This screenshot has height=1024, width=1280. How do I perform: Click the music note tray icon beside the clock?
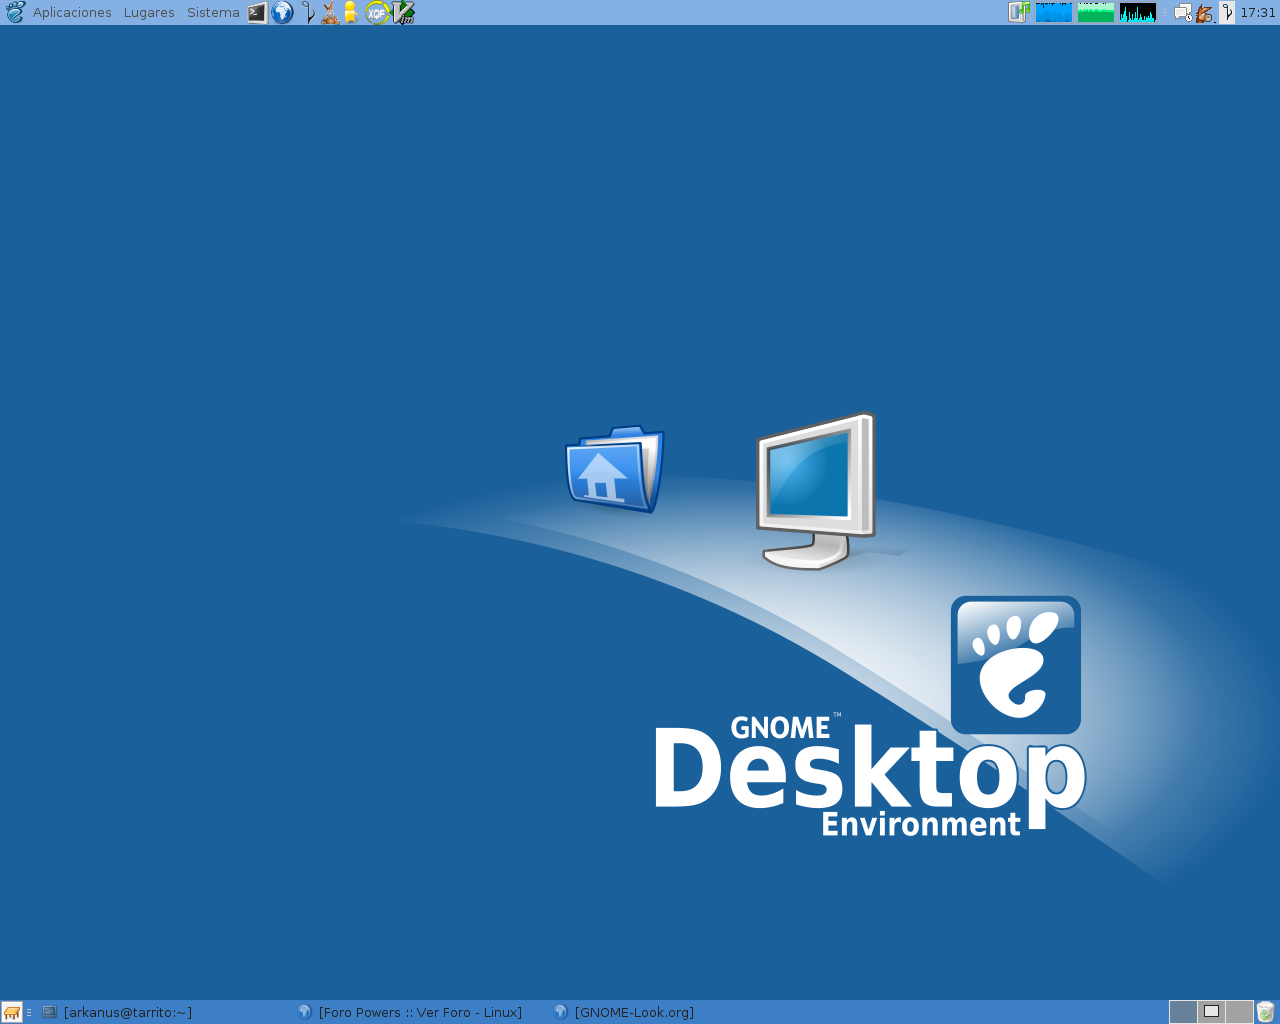point(1228,12)
